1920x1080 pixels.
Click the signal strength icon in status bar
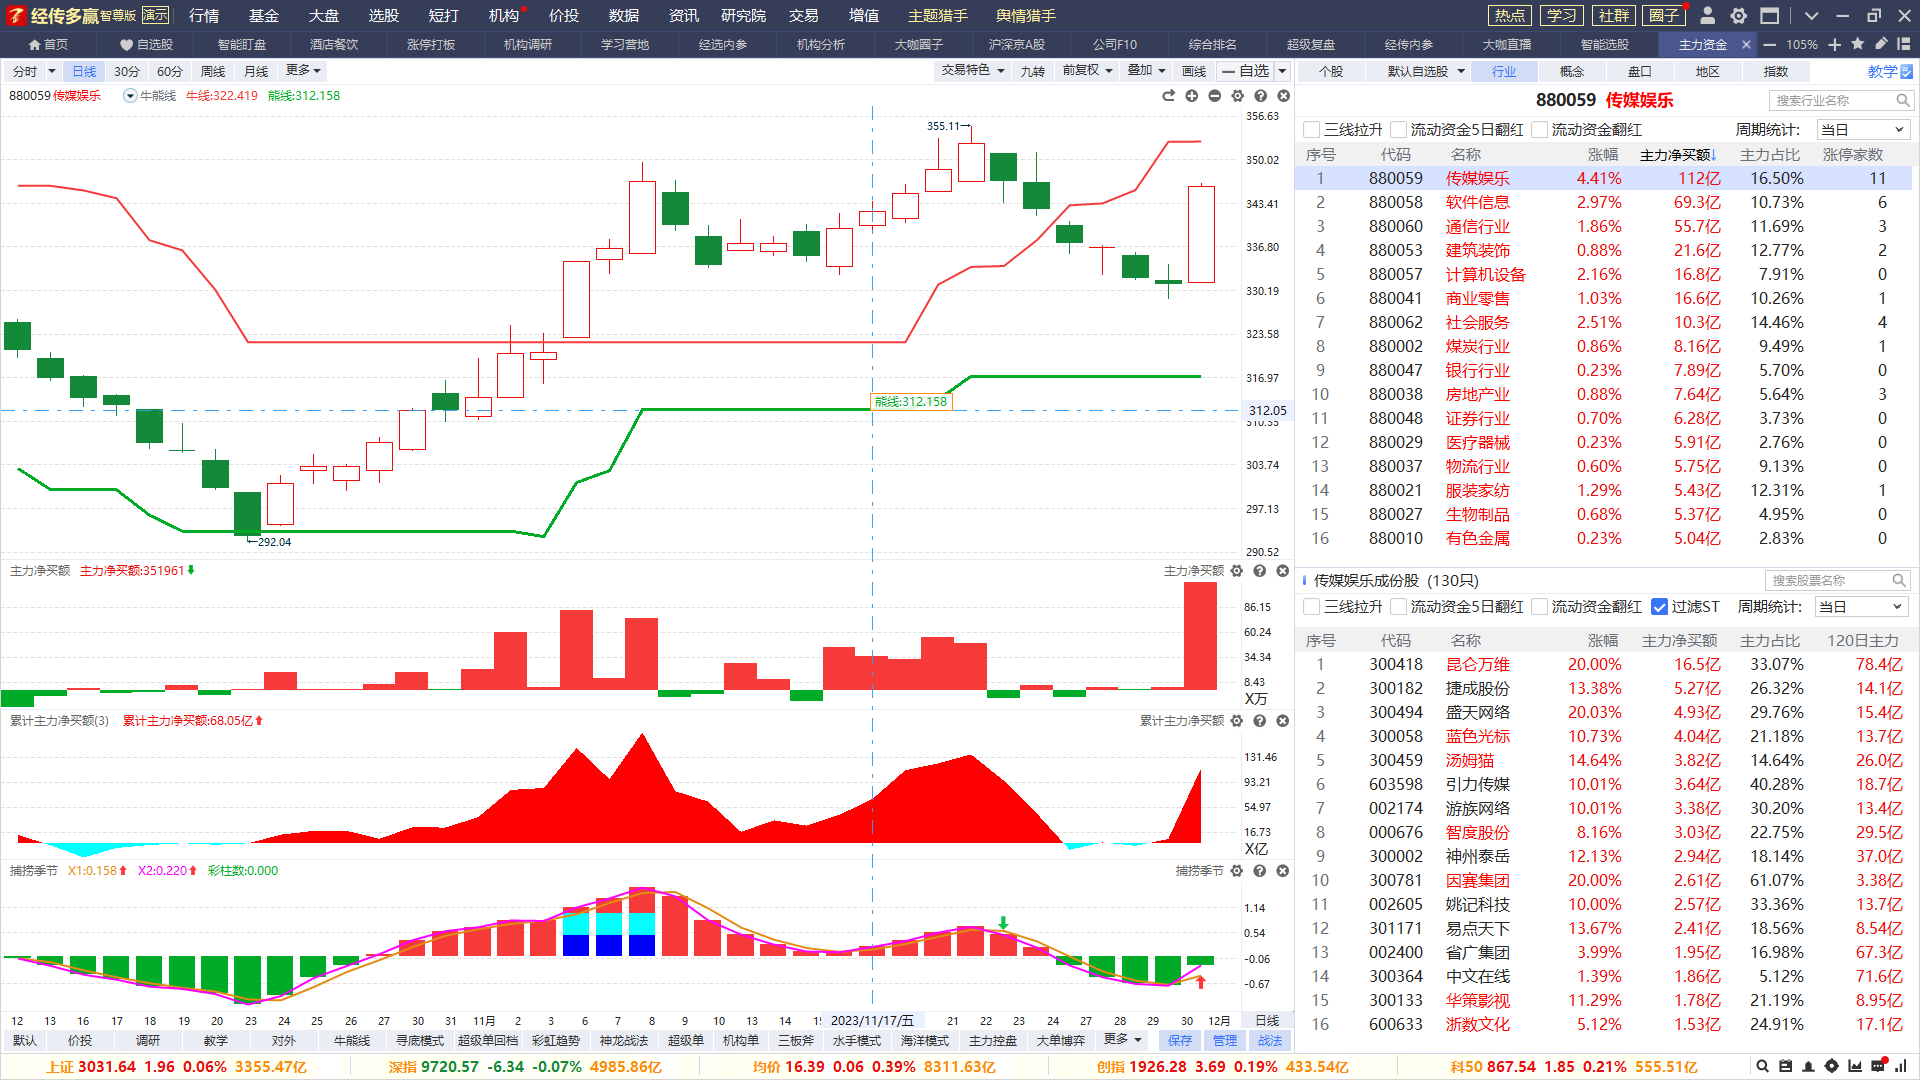(x=1901, y=1067)
